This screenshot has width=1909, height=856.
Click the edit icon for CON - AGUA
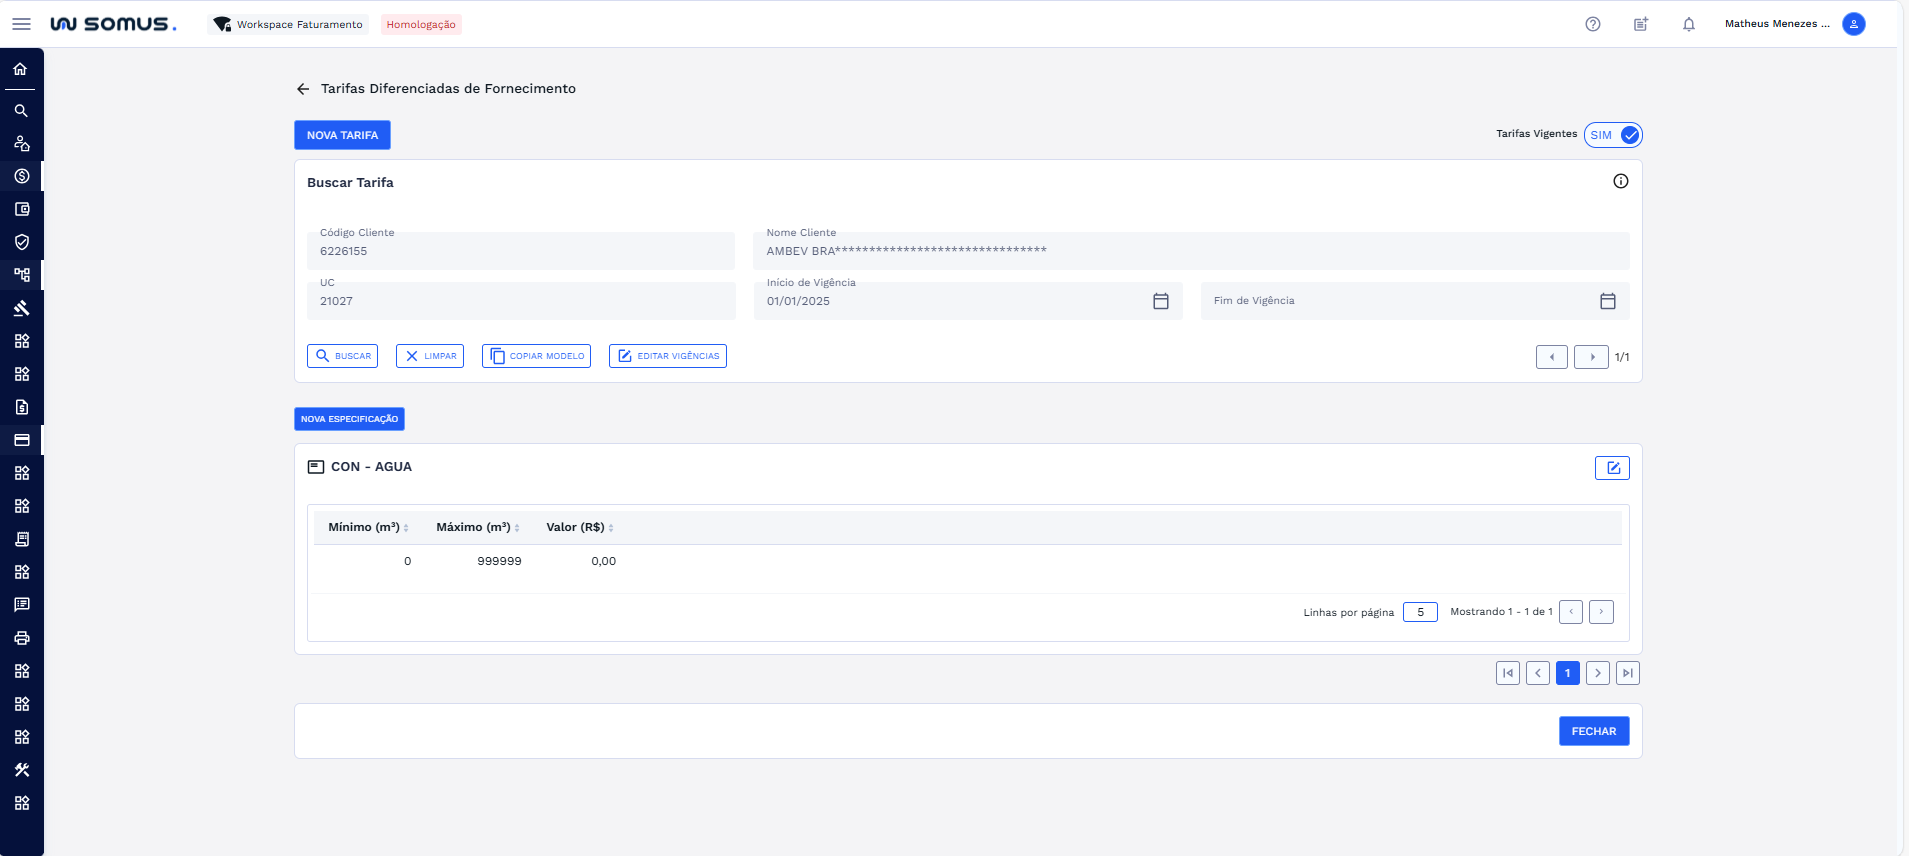click(x=1612, y=468)
